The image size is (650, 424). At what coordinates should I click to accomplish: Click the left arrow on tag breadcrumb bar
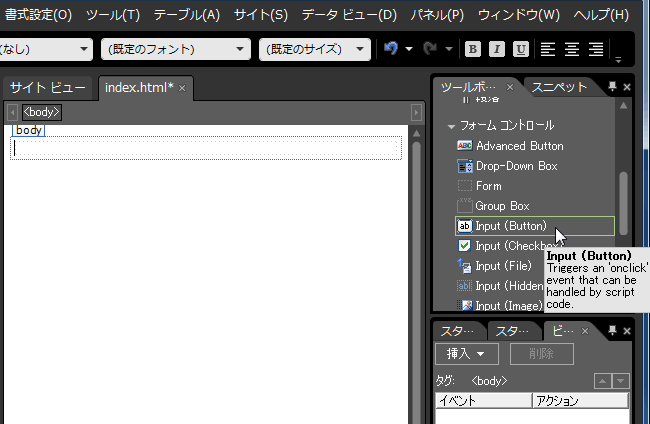[12, 112]
